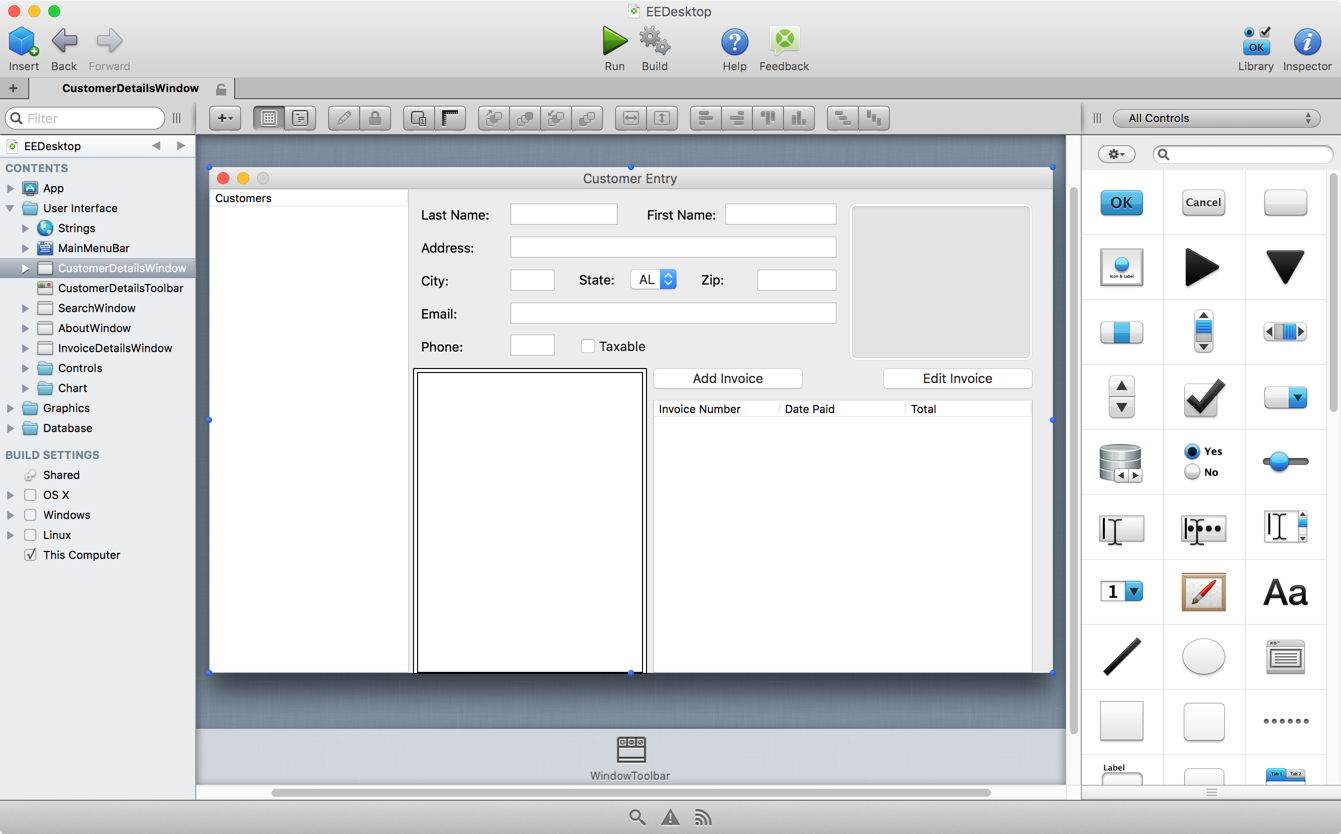Open the State popup menu
This screenshot has width=1341, height=834.
pyautogui.click(x=654, y=280)
